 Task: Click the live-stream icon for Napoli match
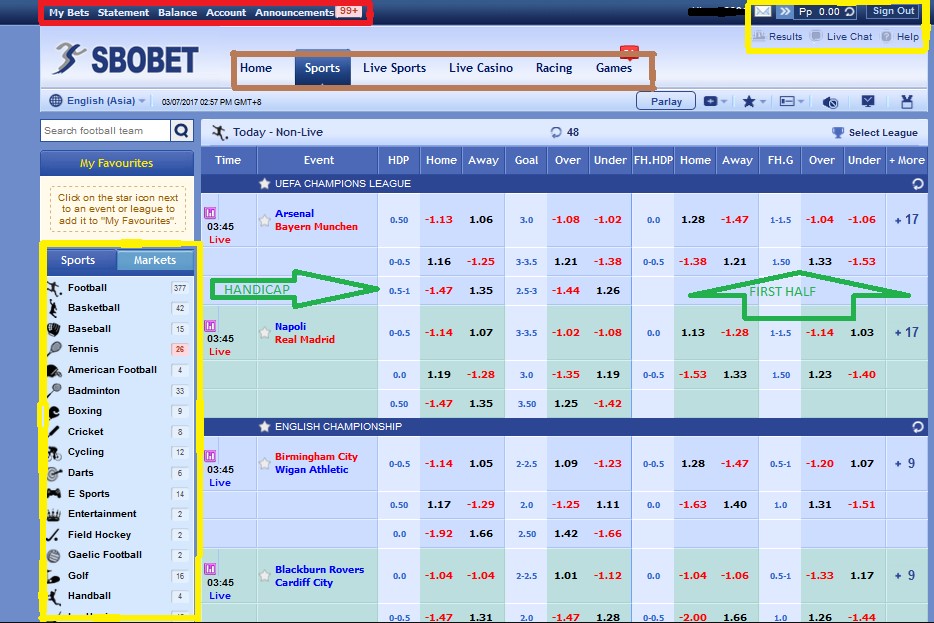(210, 326)
